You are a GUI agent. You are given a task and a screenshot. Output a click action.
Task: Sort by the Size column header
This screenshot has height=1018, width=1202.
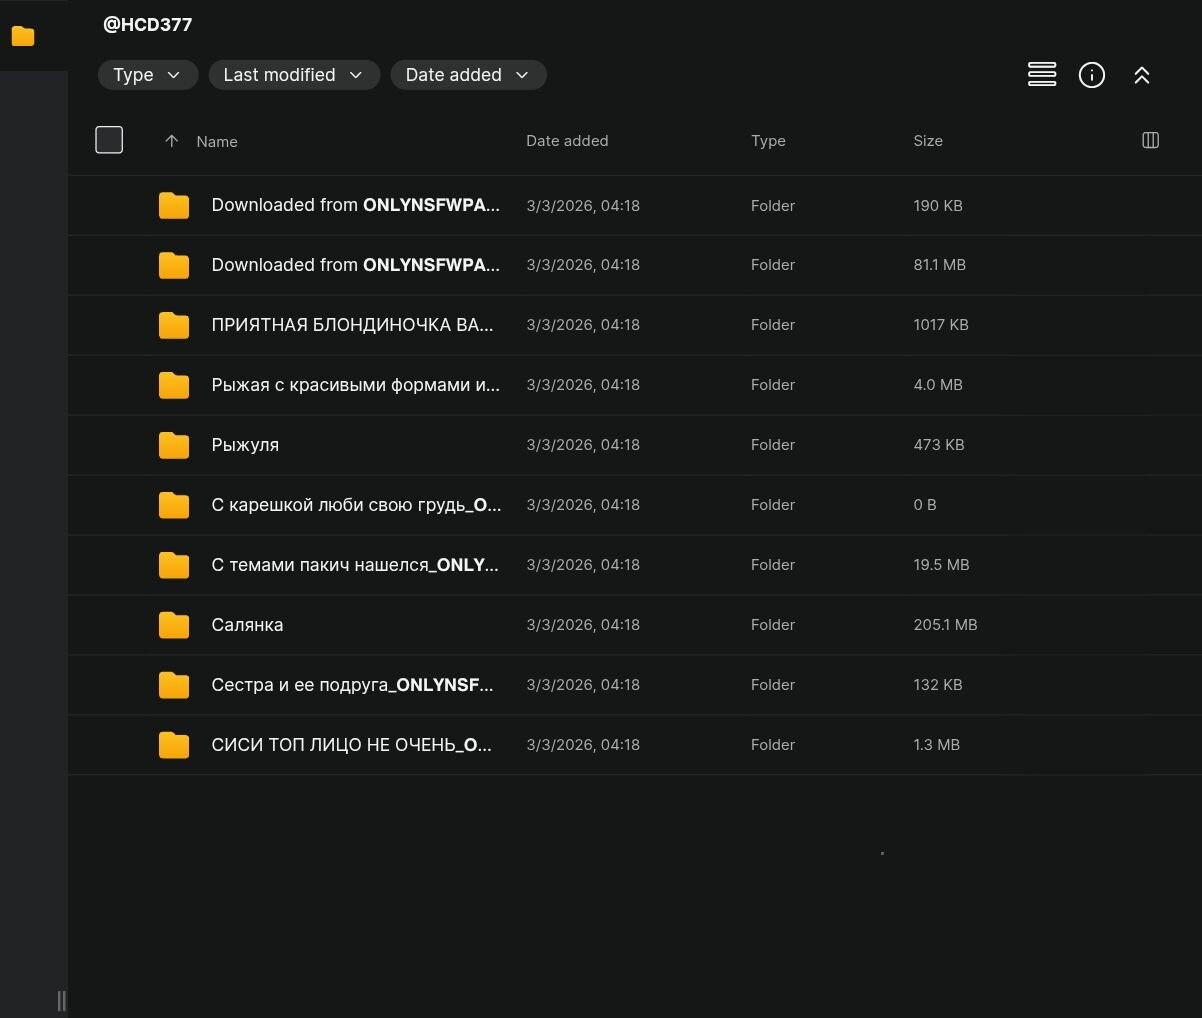[927, 141]
